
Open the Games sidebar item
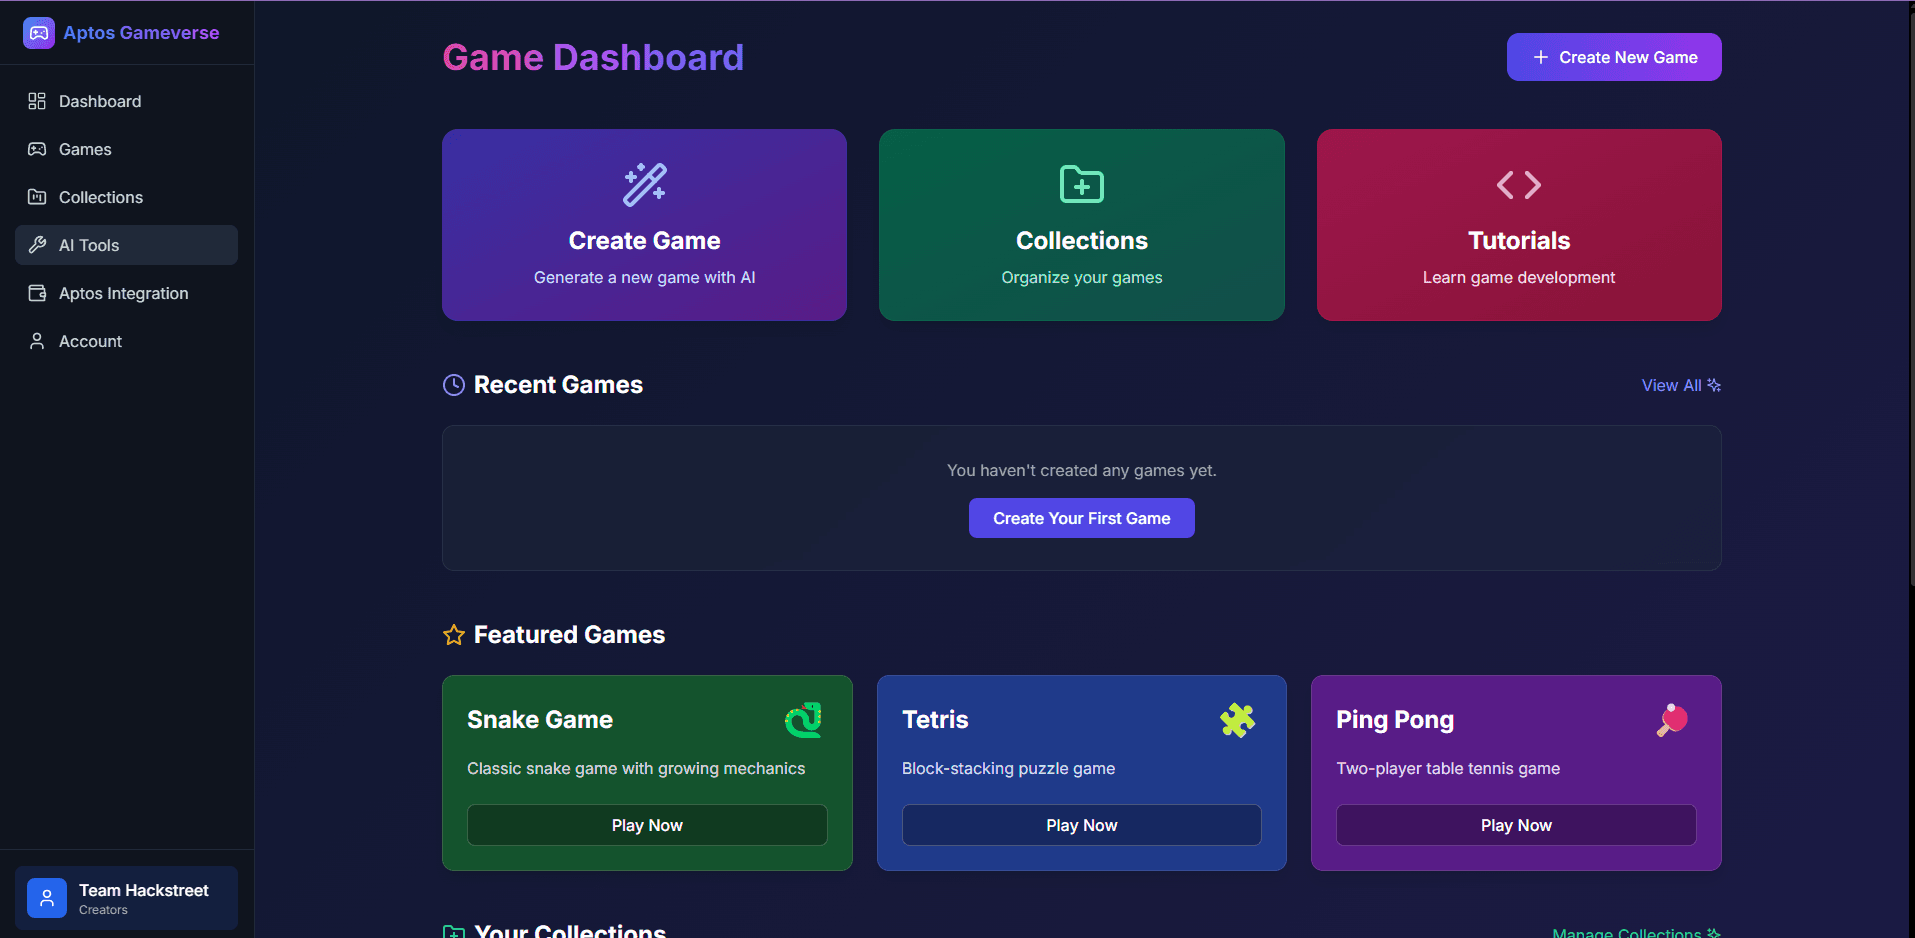tap(85, 149)
